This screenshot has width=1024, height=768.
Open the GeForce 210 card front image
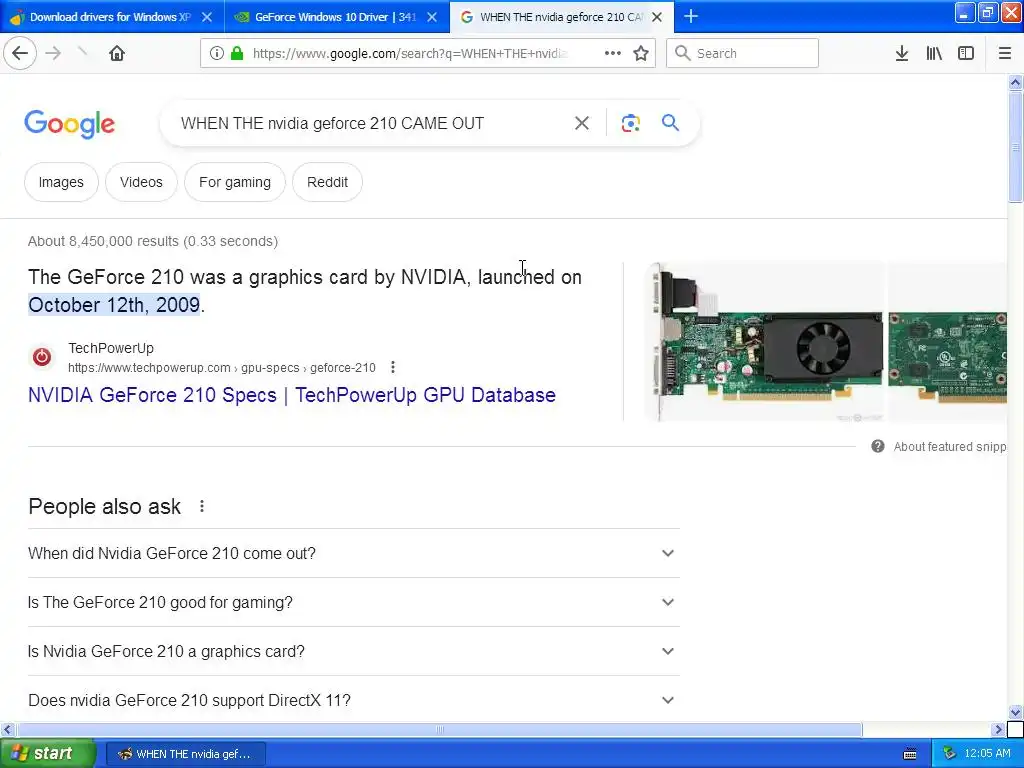coord(764,342)
